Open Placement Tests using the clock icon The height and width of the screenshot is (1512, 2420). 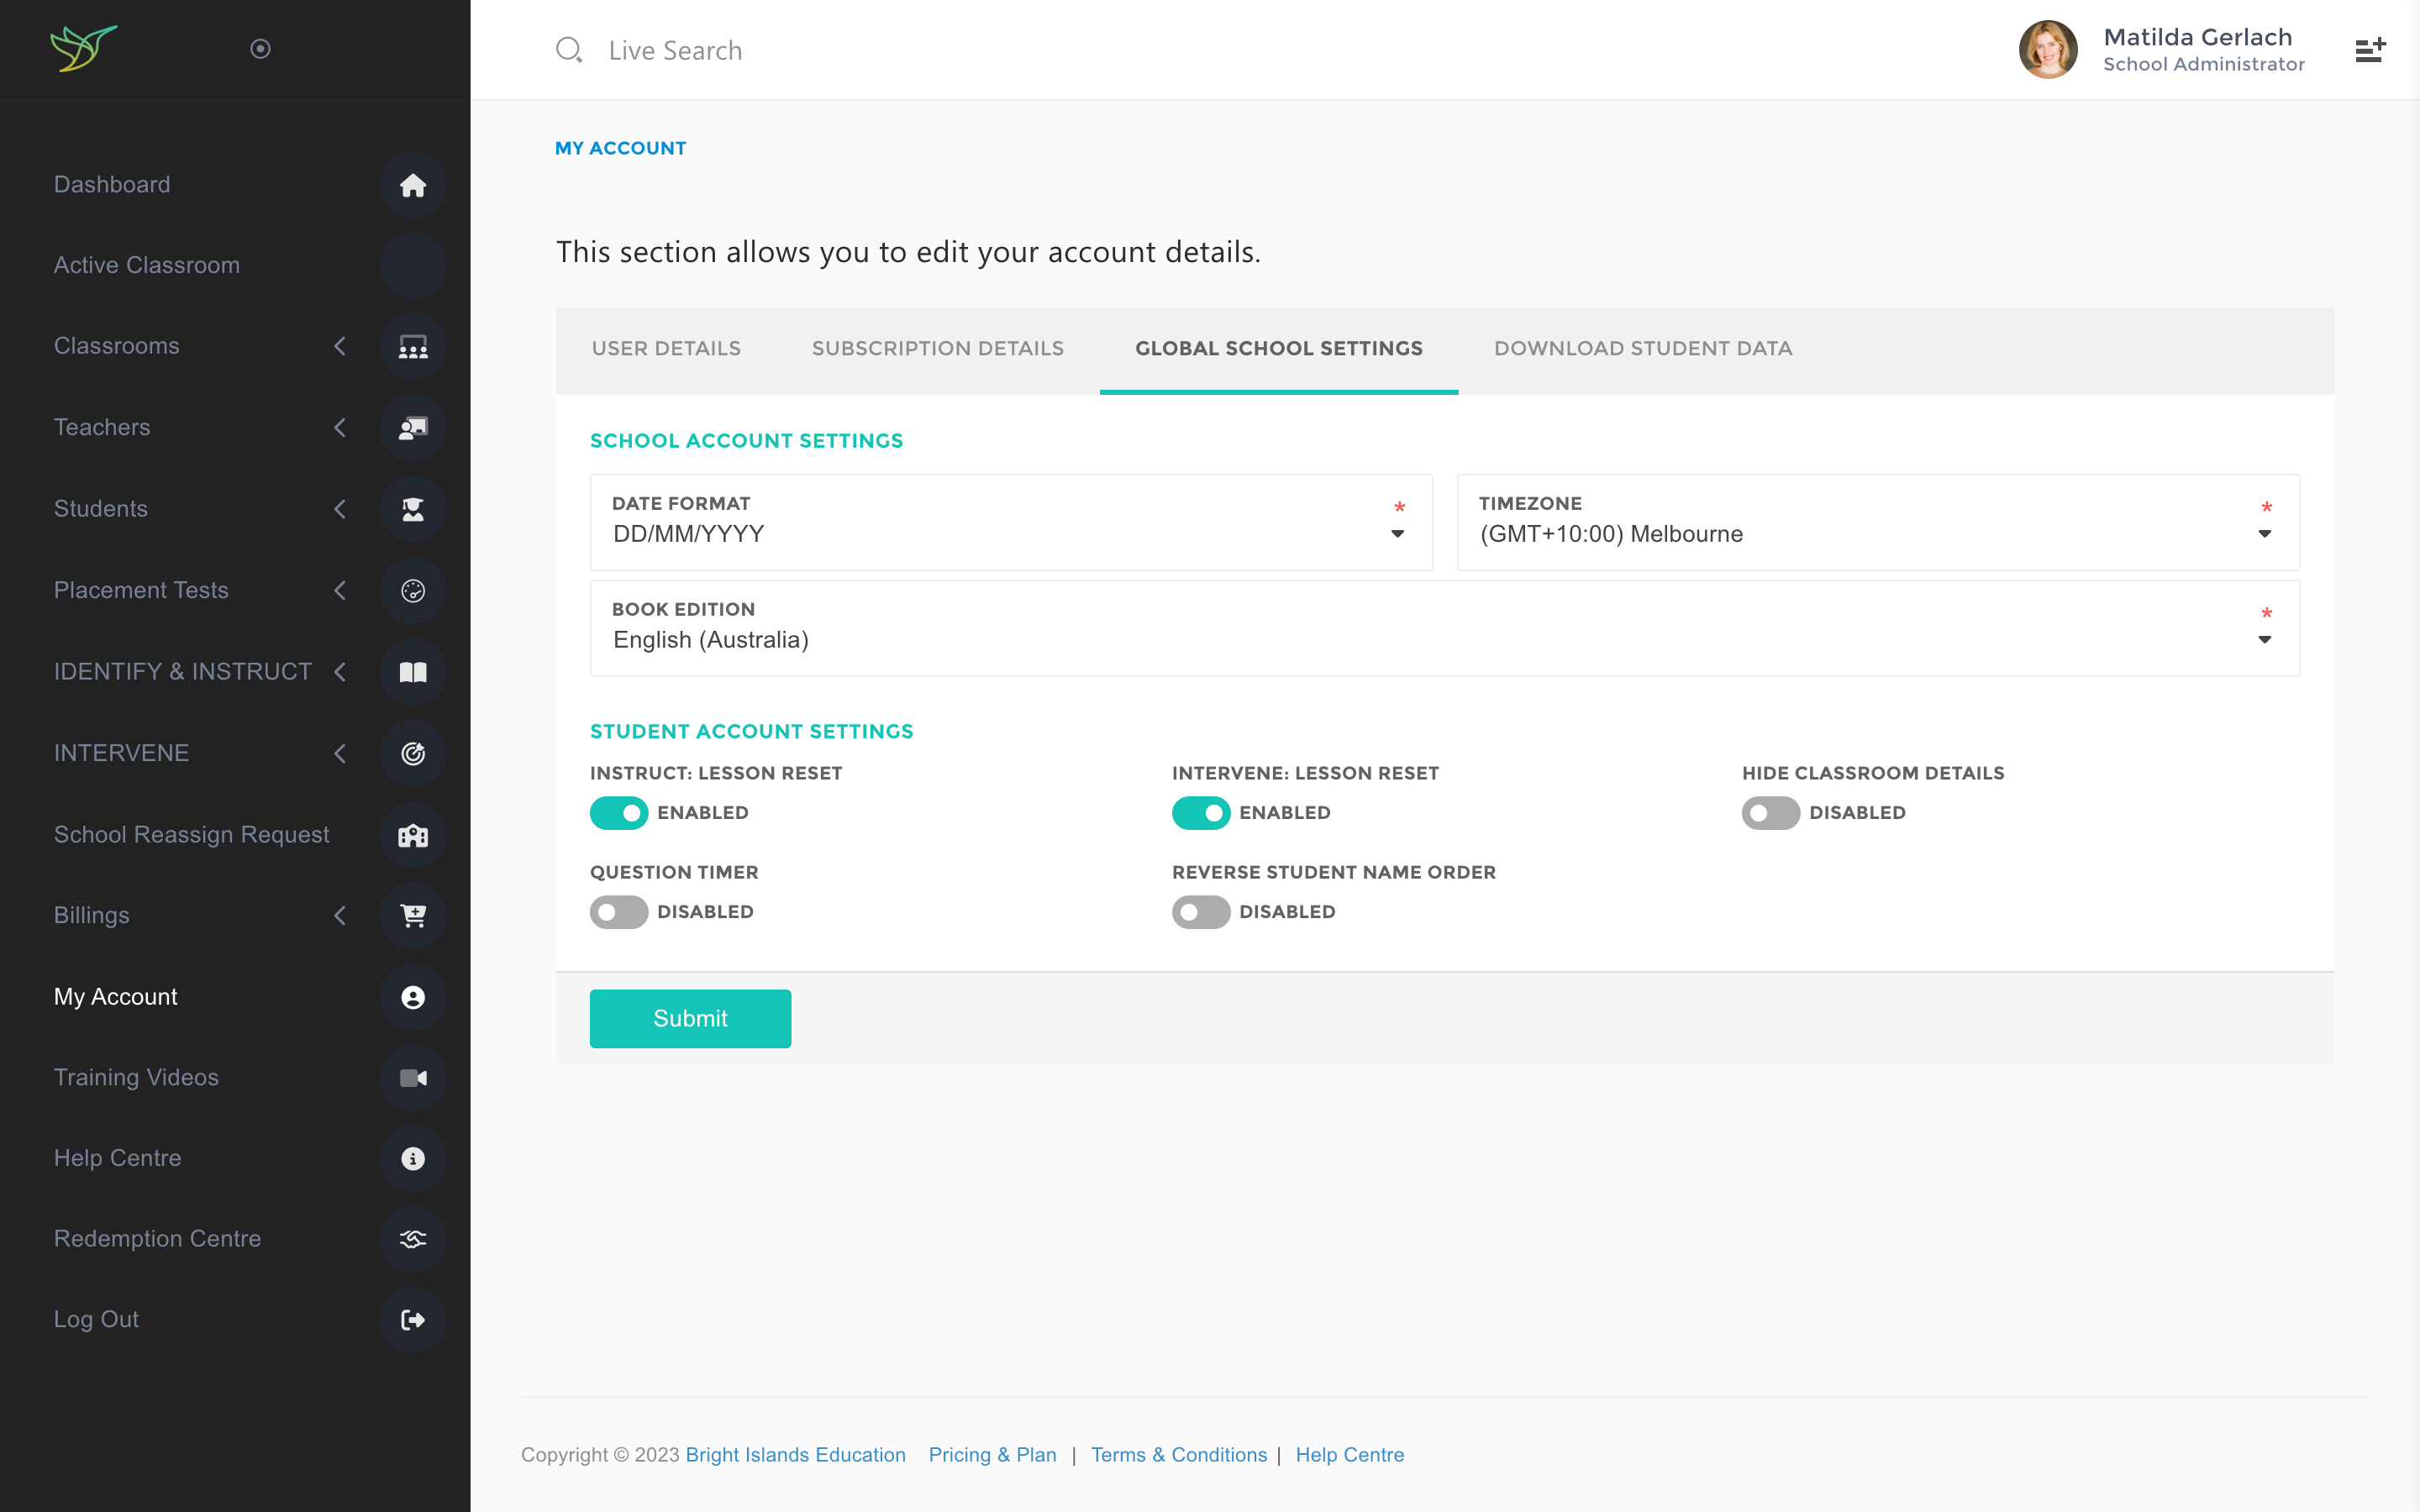point(413,590)
